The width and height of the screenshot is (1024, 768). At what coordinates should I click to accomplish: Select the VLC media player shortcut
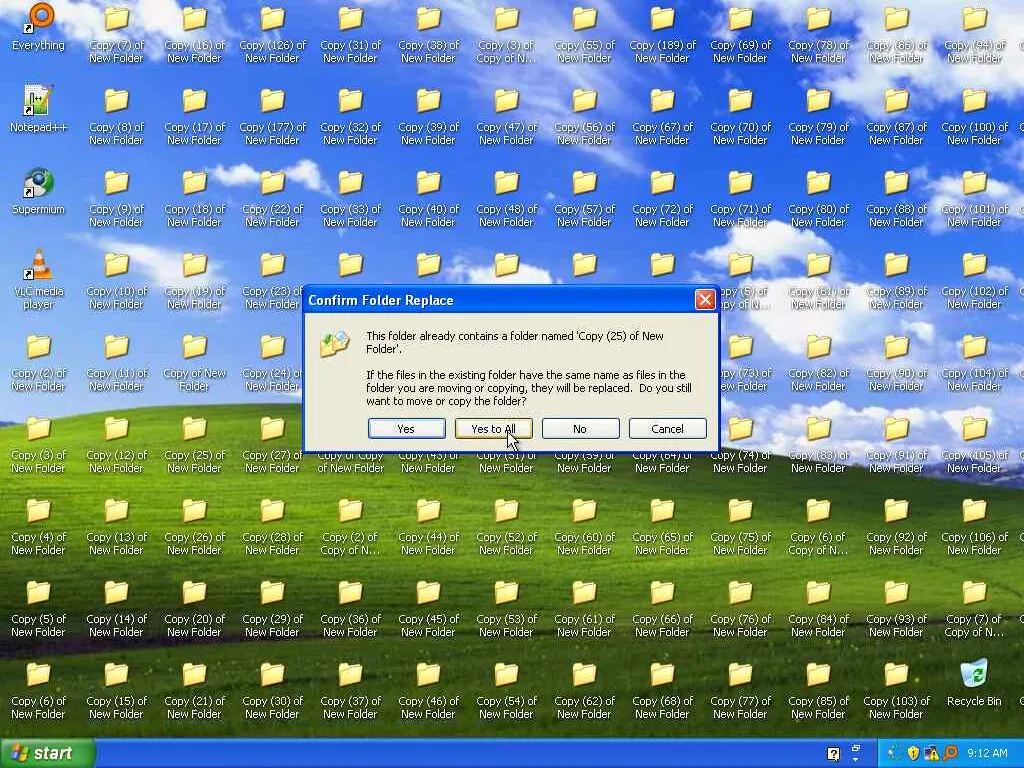39,280
